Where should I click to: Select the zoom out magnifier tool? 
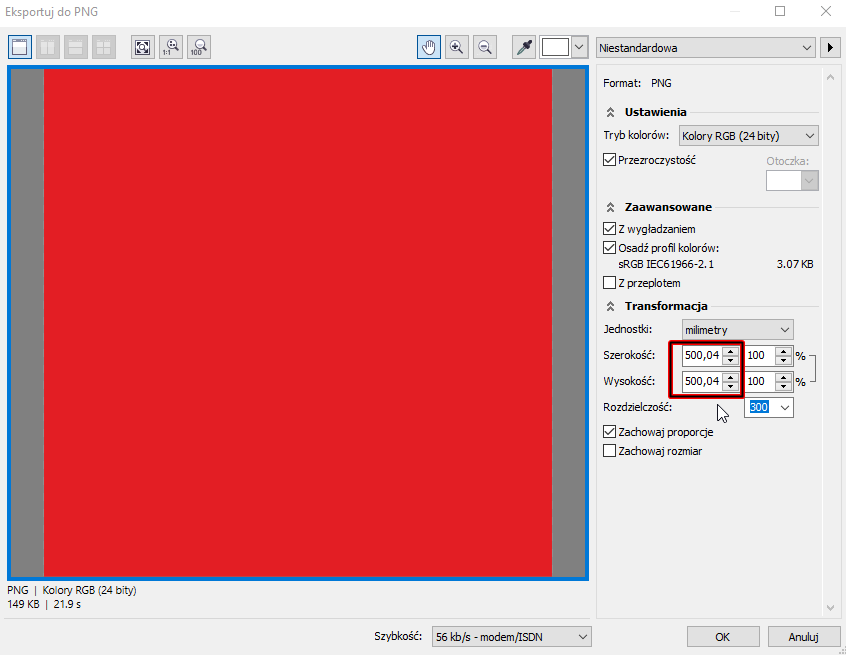click(x=485, y=47)
